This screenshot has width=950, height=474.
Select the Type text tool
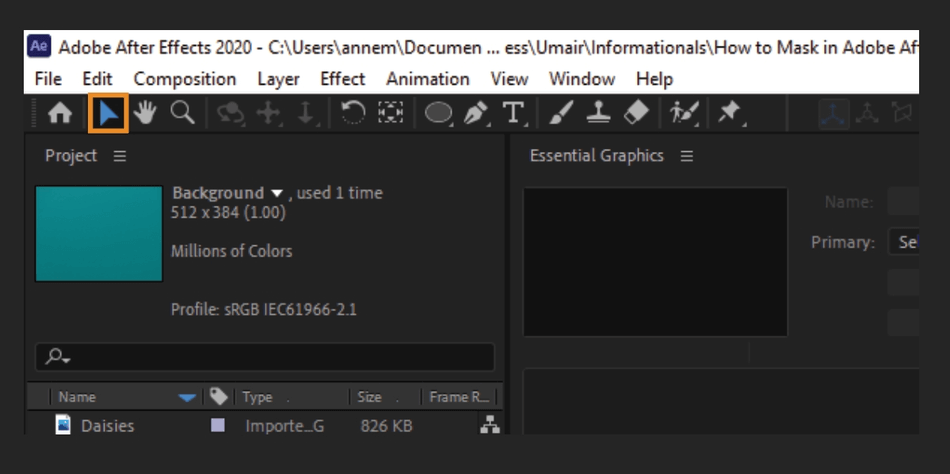point(514,113)
